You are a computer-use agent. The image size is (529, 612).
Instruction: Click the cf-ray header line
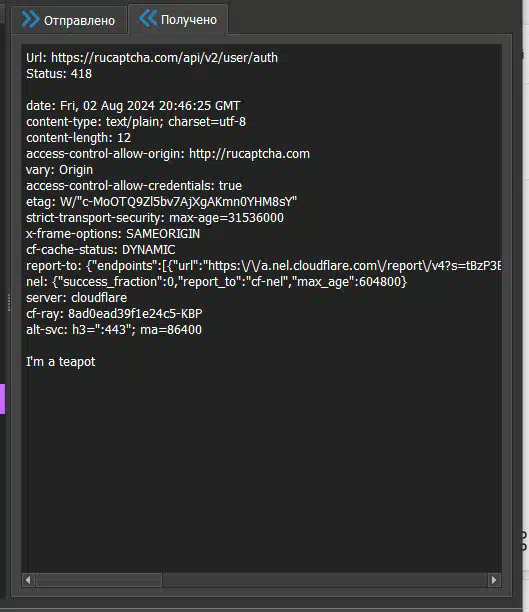point(114,314)
